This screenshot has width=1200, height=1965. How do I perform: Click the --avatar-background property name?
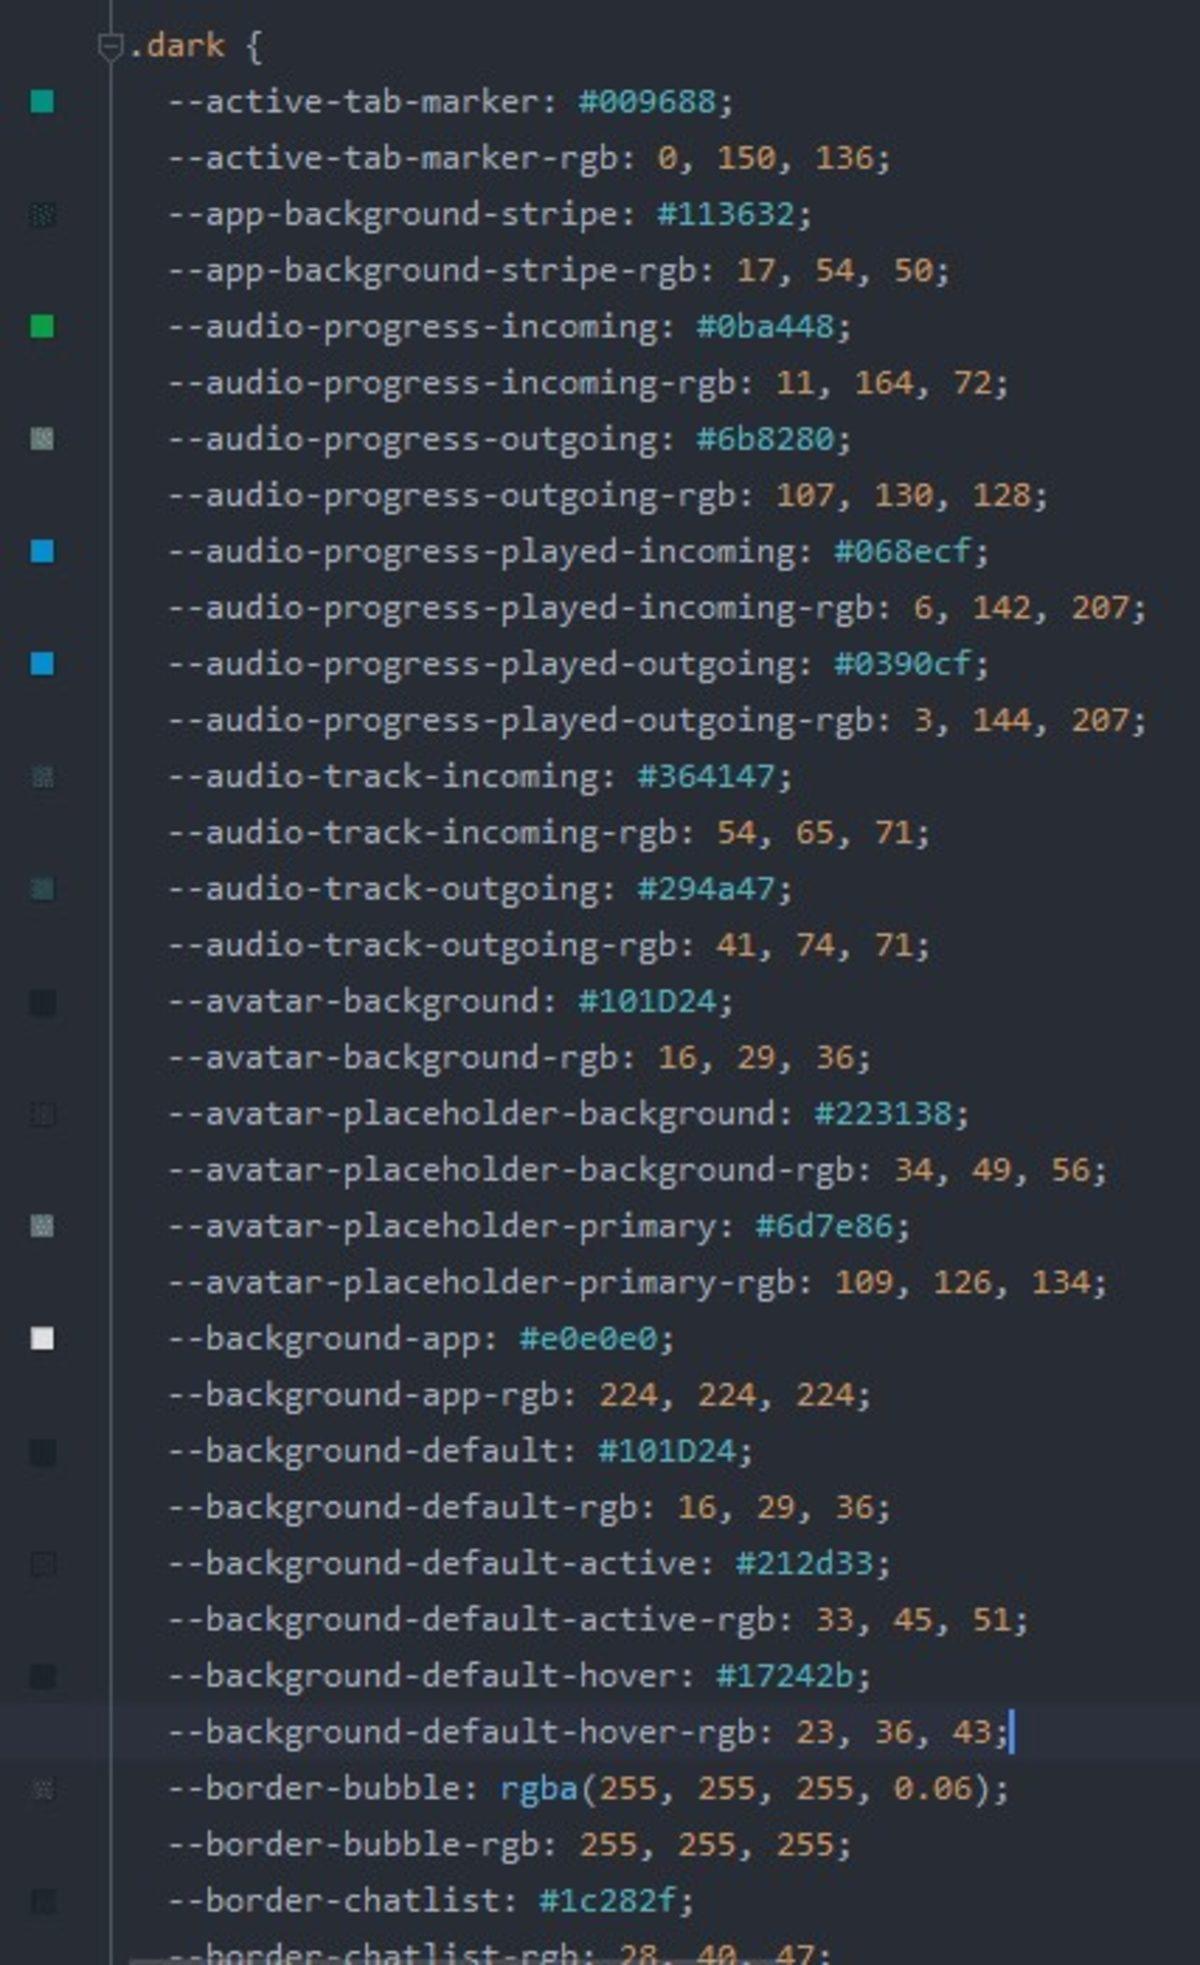(x=361, y=1001)
